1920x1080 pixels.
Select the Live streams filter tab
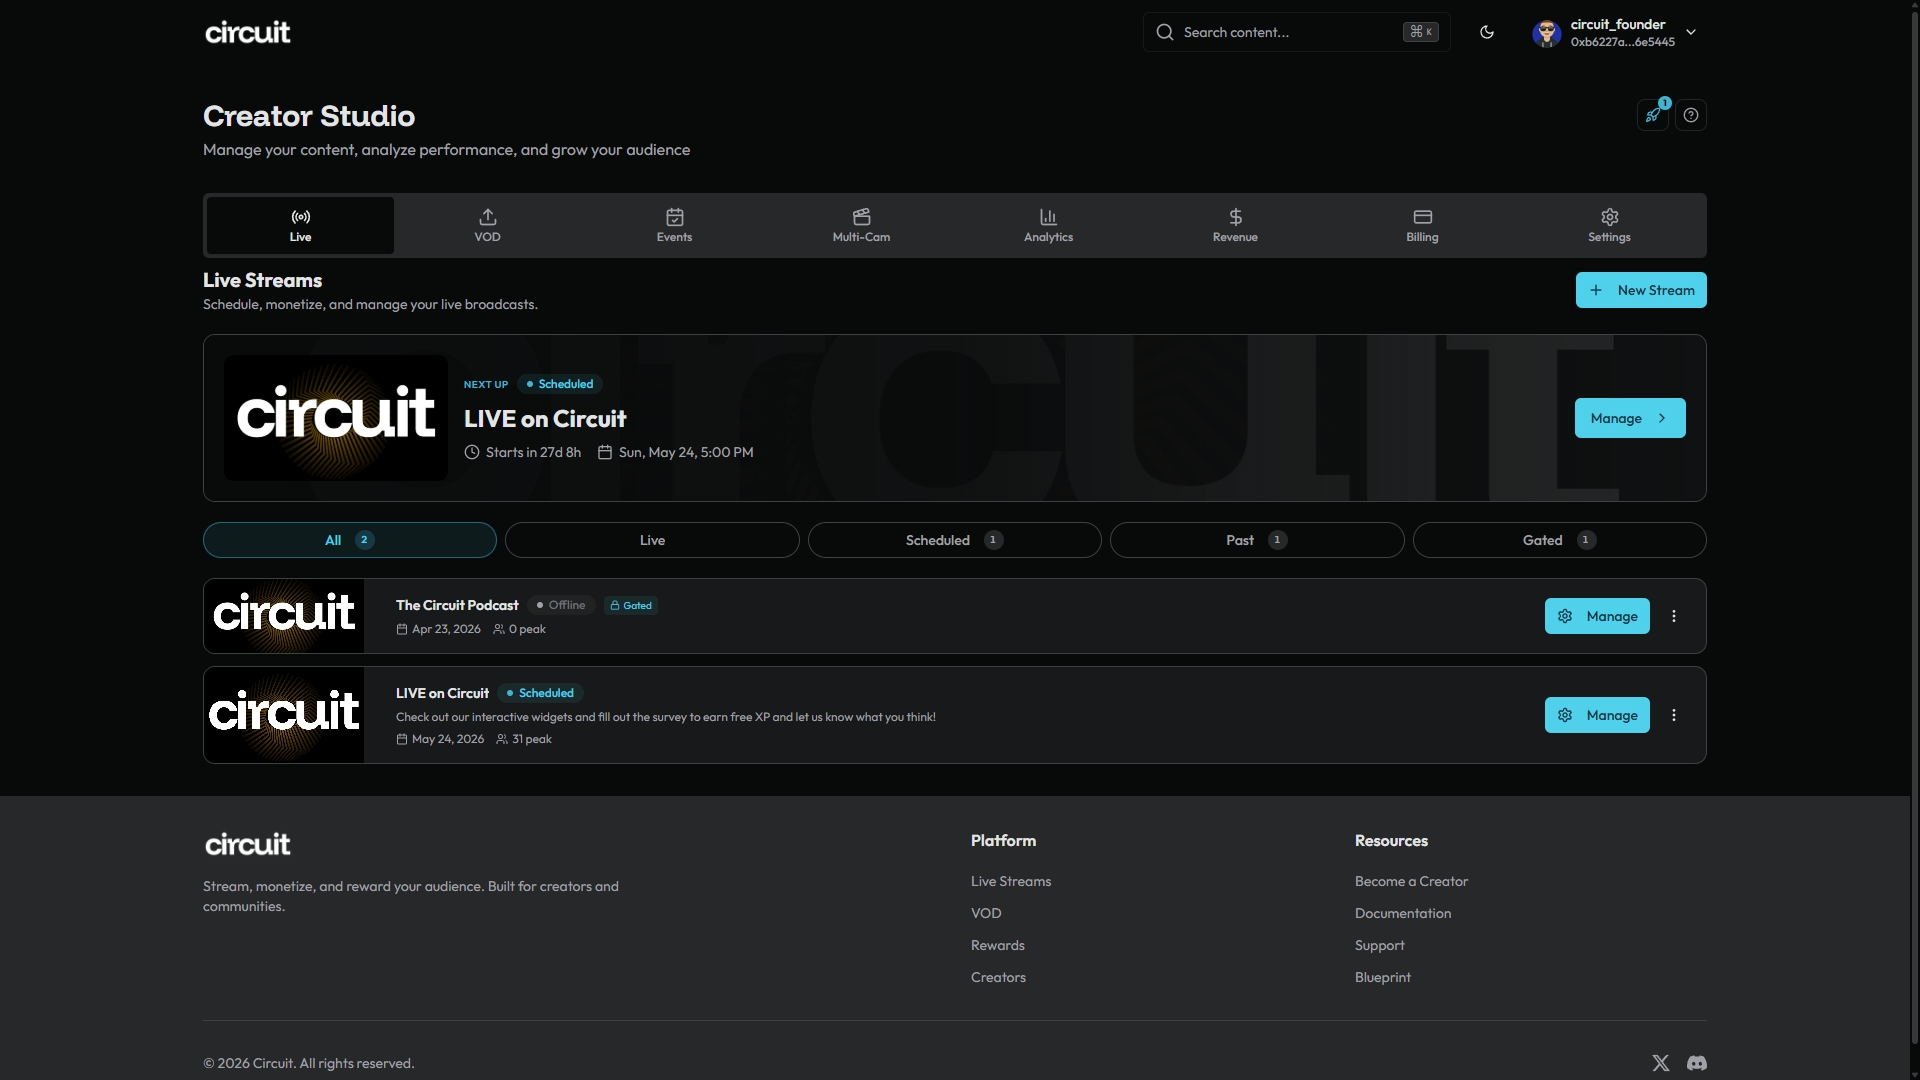click(651, 540)
